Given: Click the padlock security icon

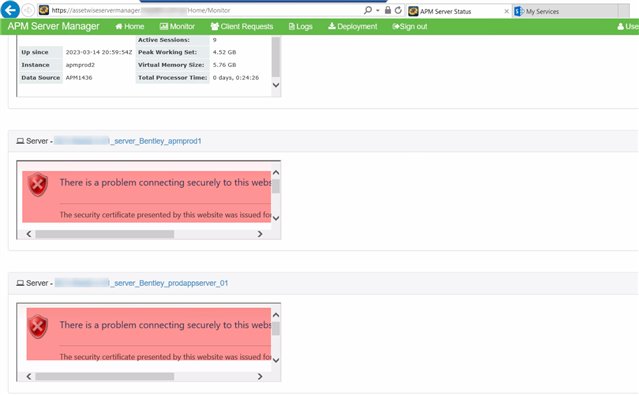Looking at the screenshot, I should 388,10.
